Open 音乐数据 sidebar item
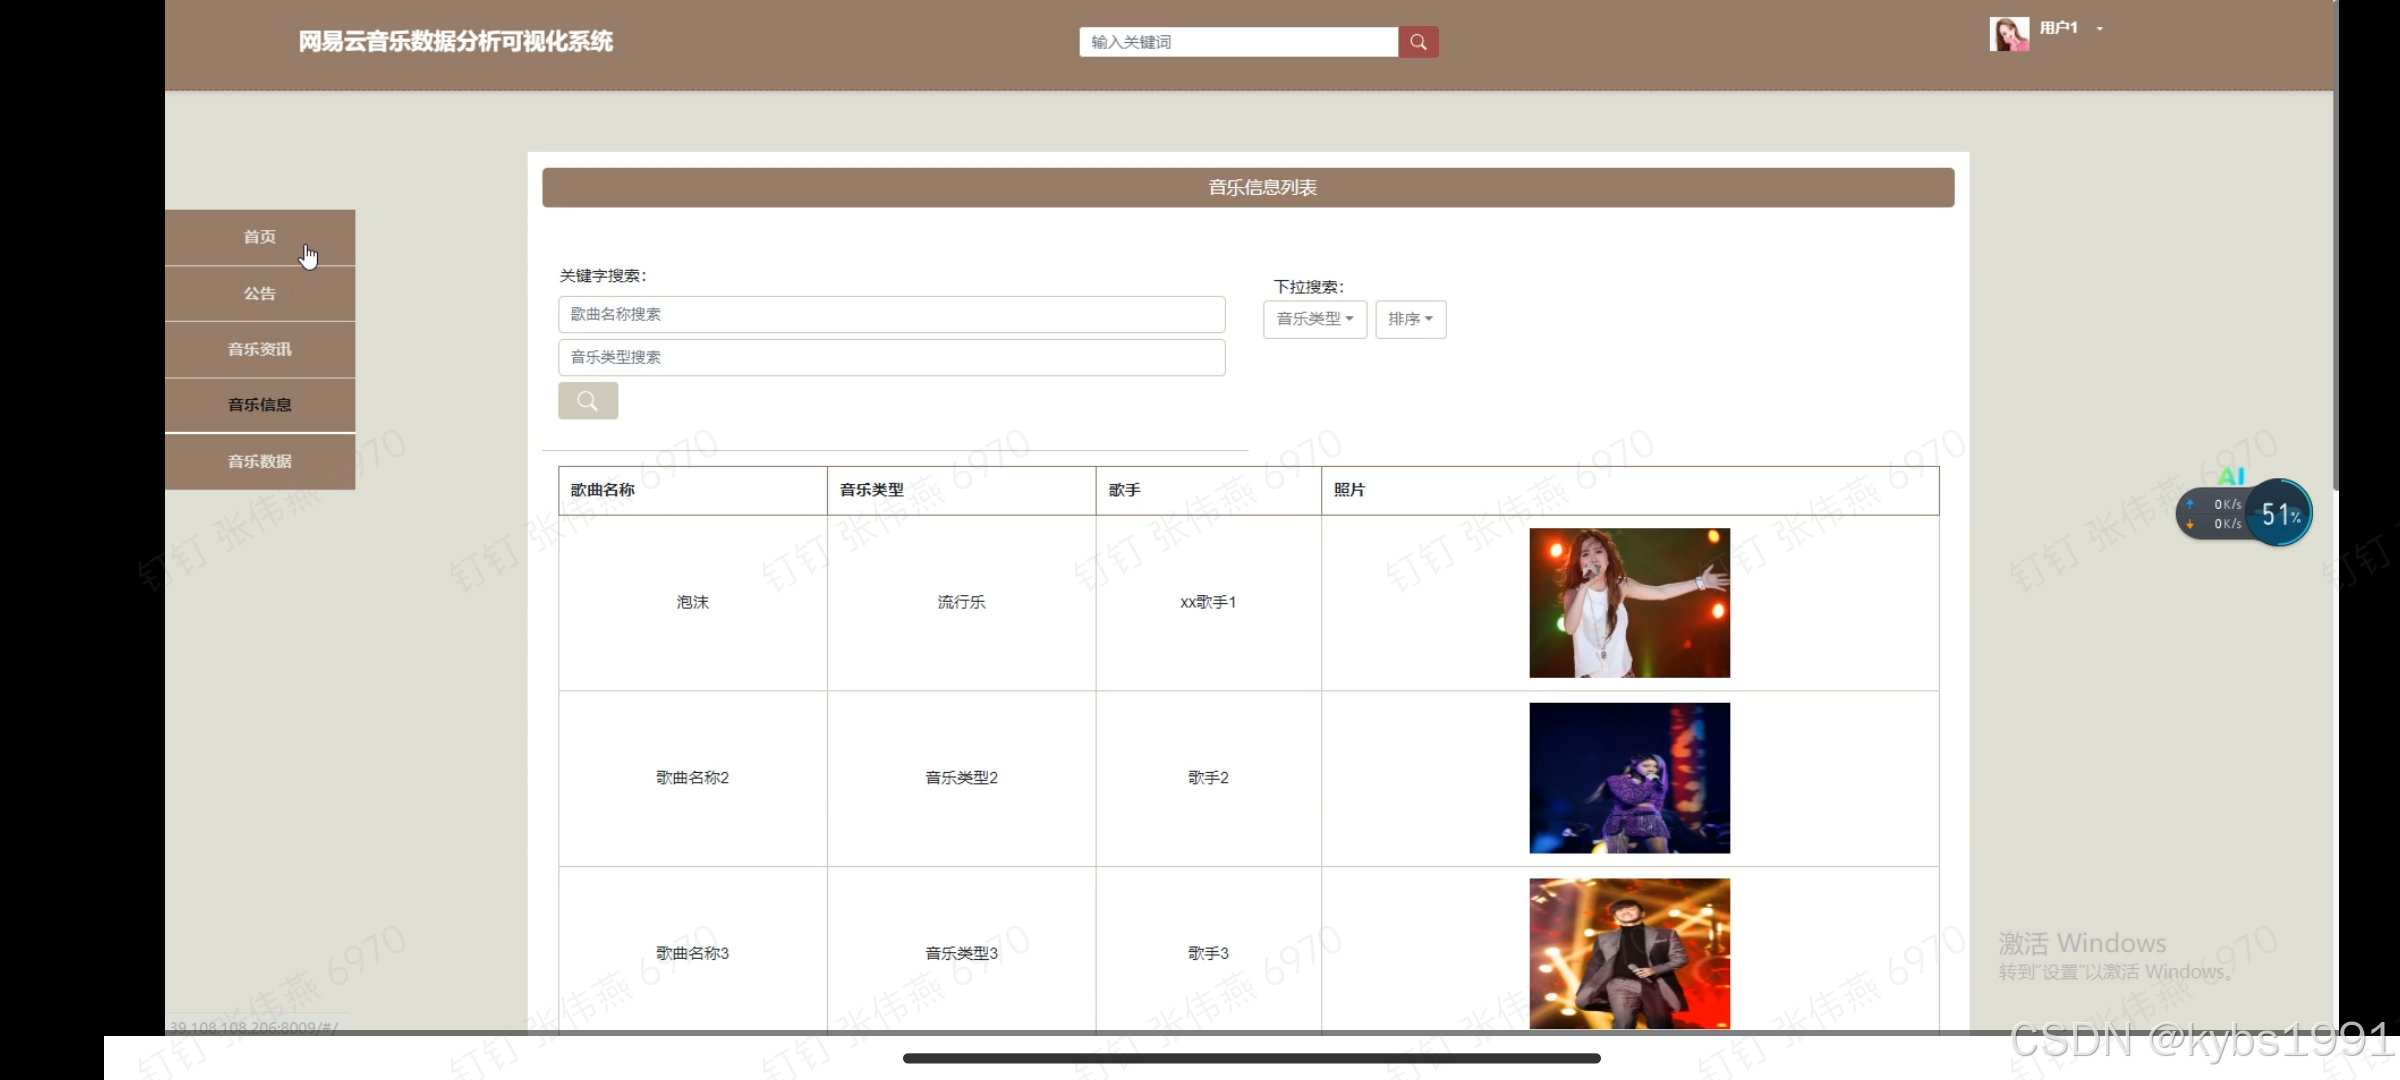The width and height of the screenshot is (2400, 1080). [x=260, y=461]
